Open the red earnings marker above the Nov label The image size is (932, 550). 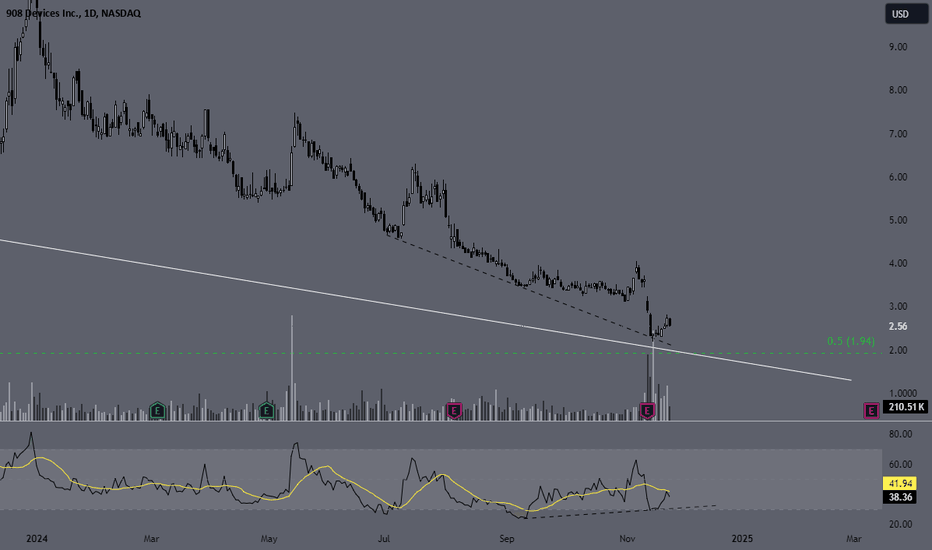pos(647,410)
